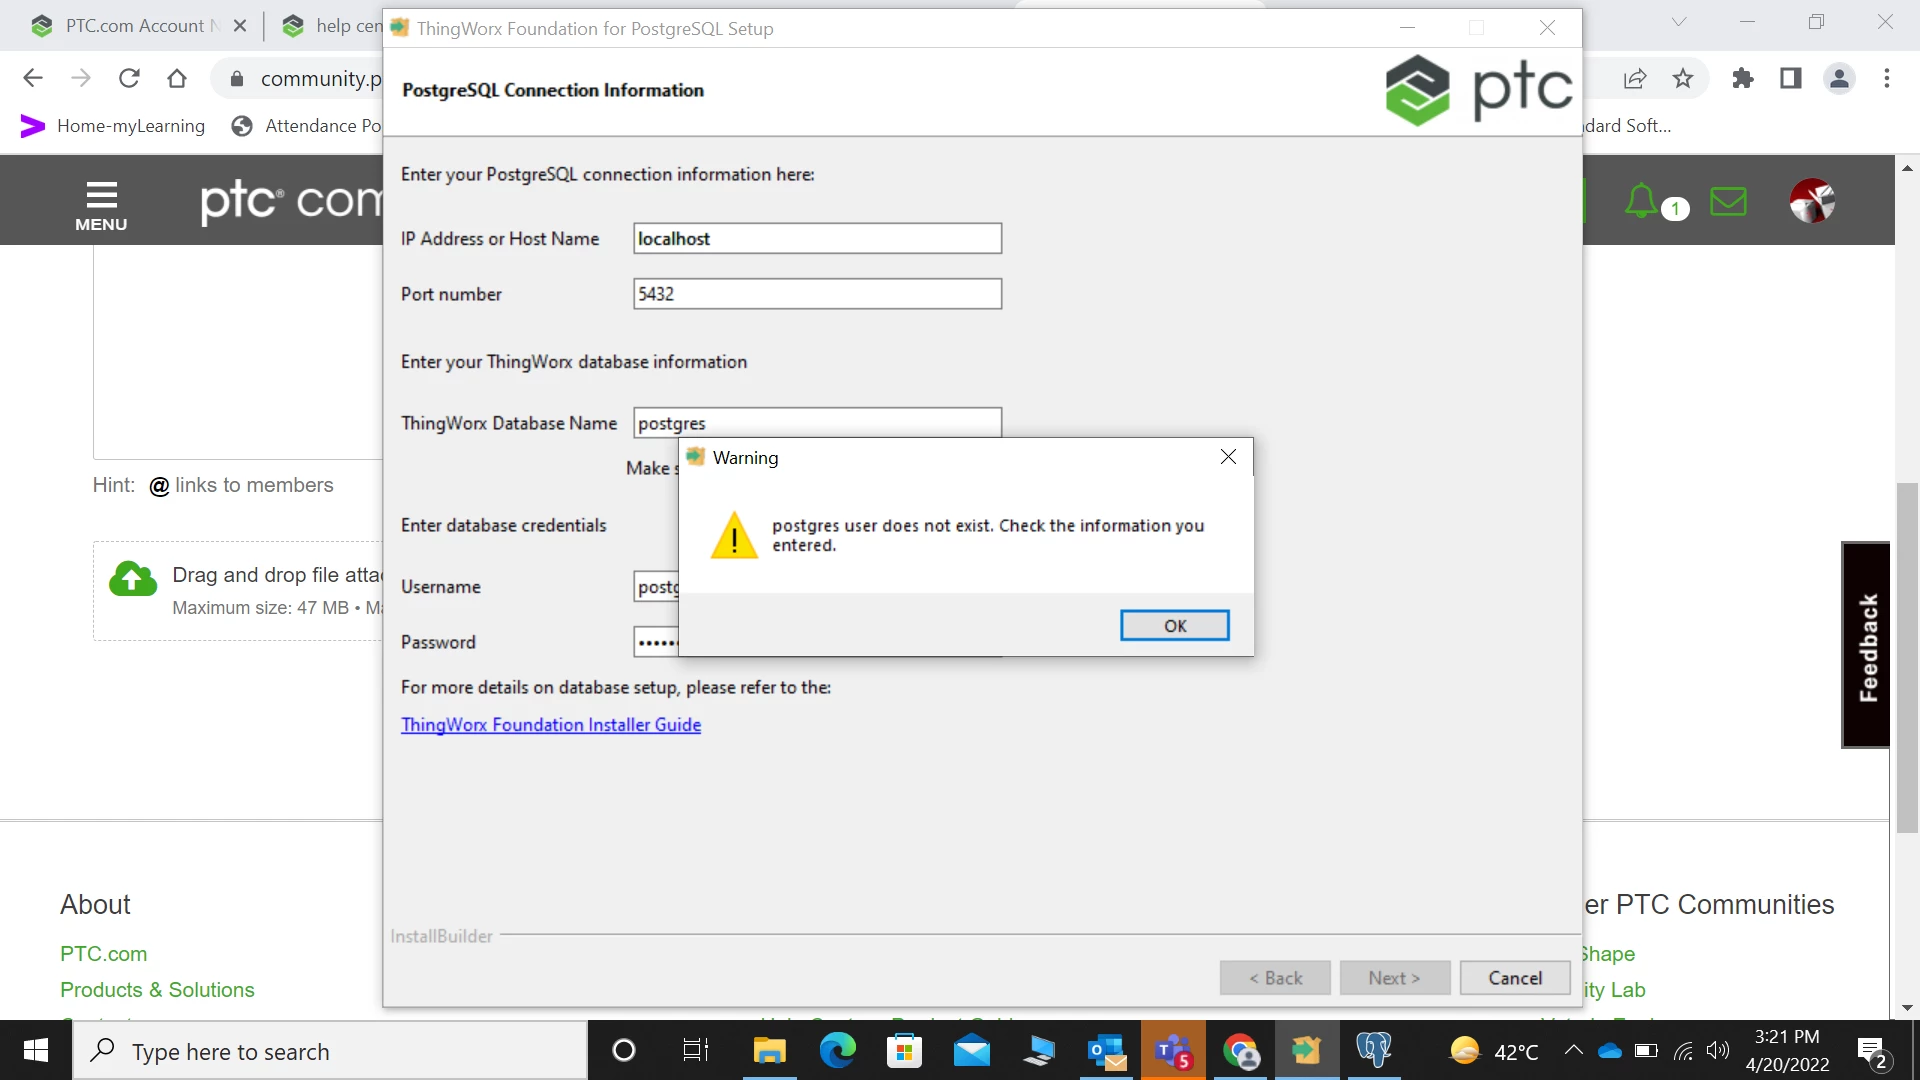1920x1080 pixels.
Task: Click the Port number field
Action: [817, 294]
